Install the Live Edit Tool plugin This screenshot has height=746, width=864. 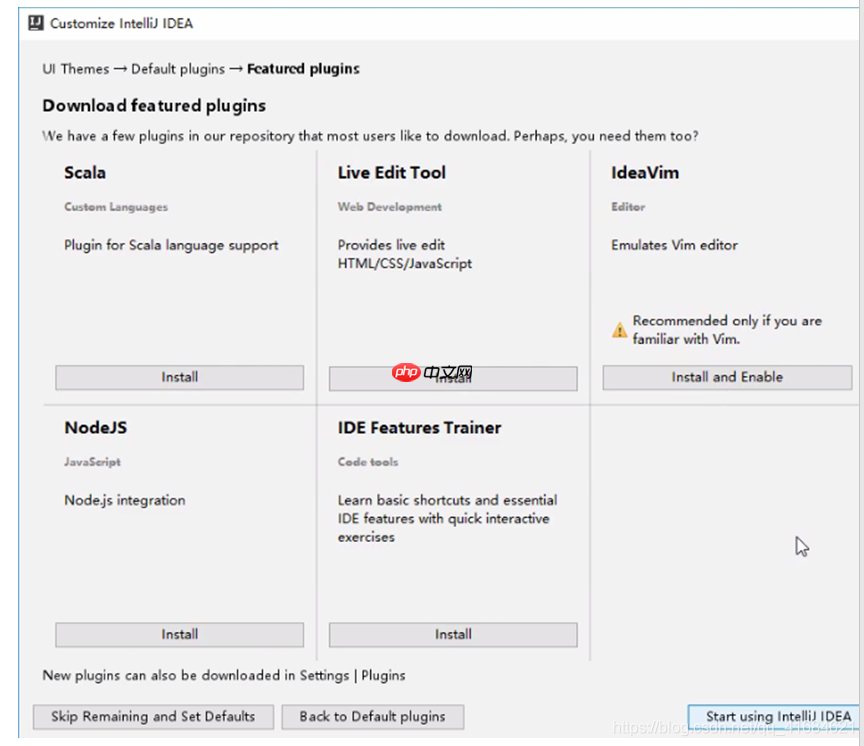pyautogui.click(x=453, y=379)
